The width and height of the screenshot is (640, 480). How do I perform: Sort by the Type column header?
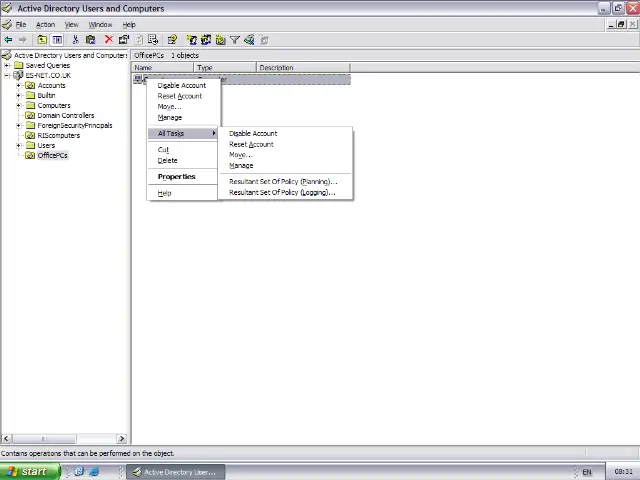pyautogui.click(x=225, y=67)
